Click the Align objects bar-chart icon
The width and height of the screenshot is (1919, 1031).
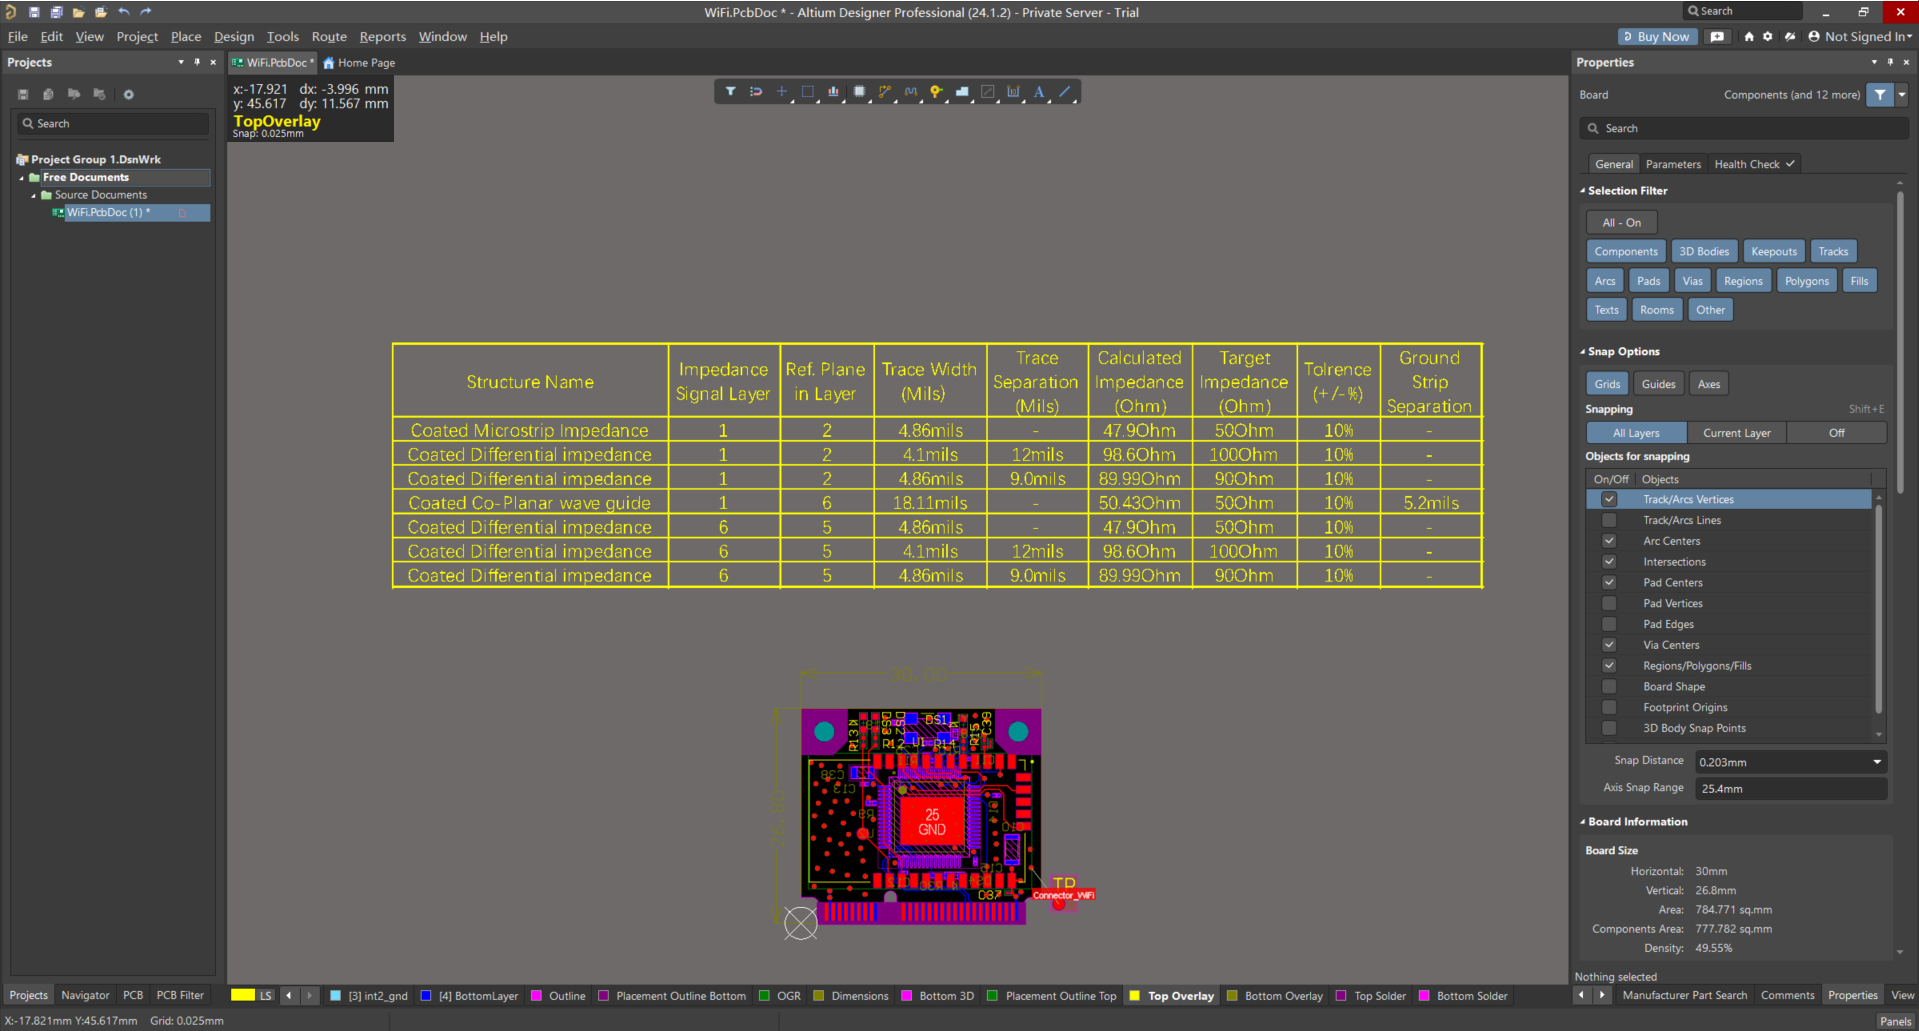click(833, 92)
